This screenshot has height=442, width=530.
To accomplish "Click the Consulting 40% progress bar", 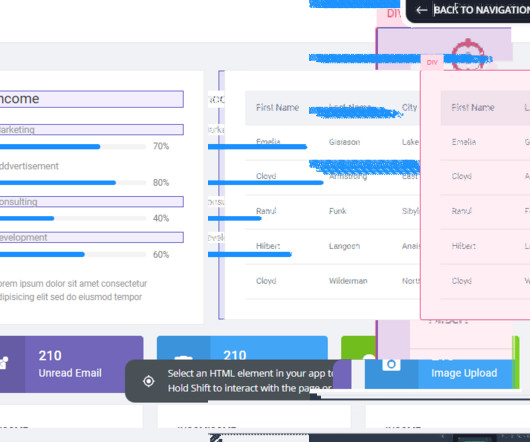I will tap(73, 218).
